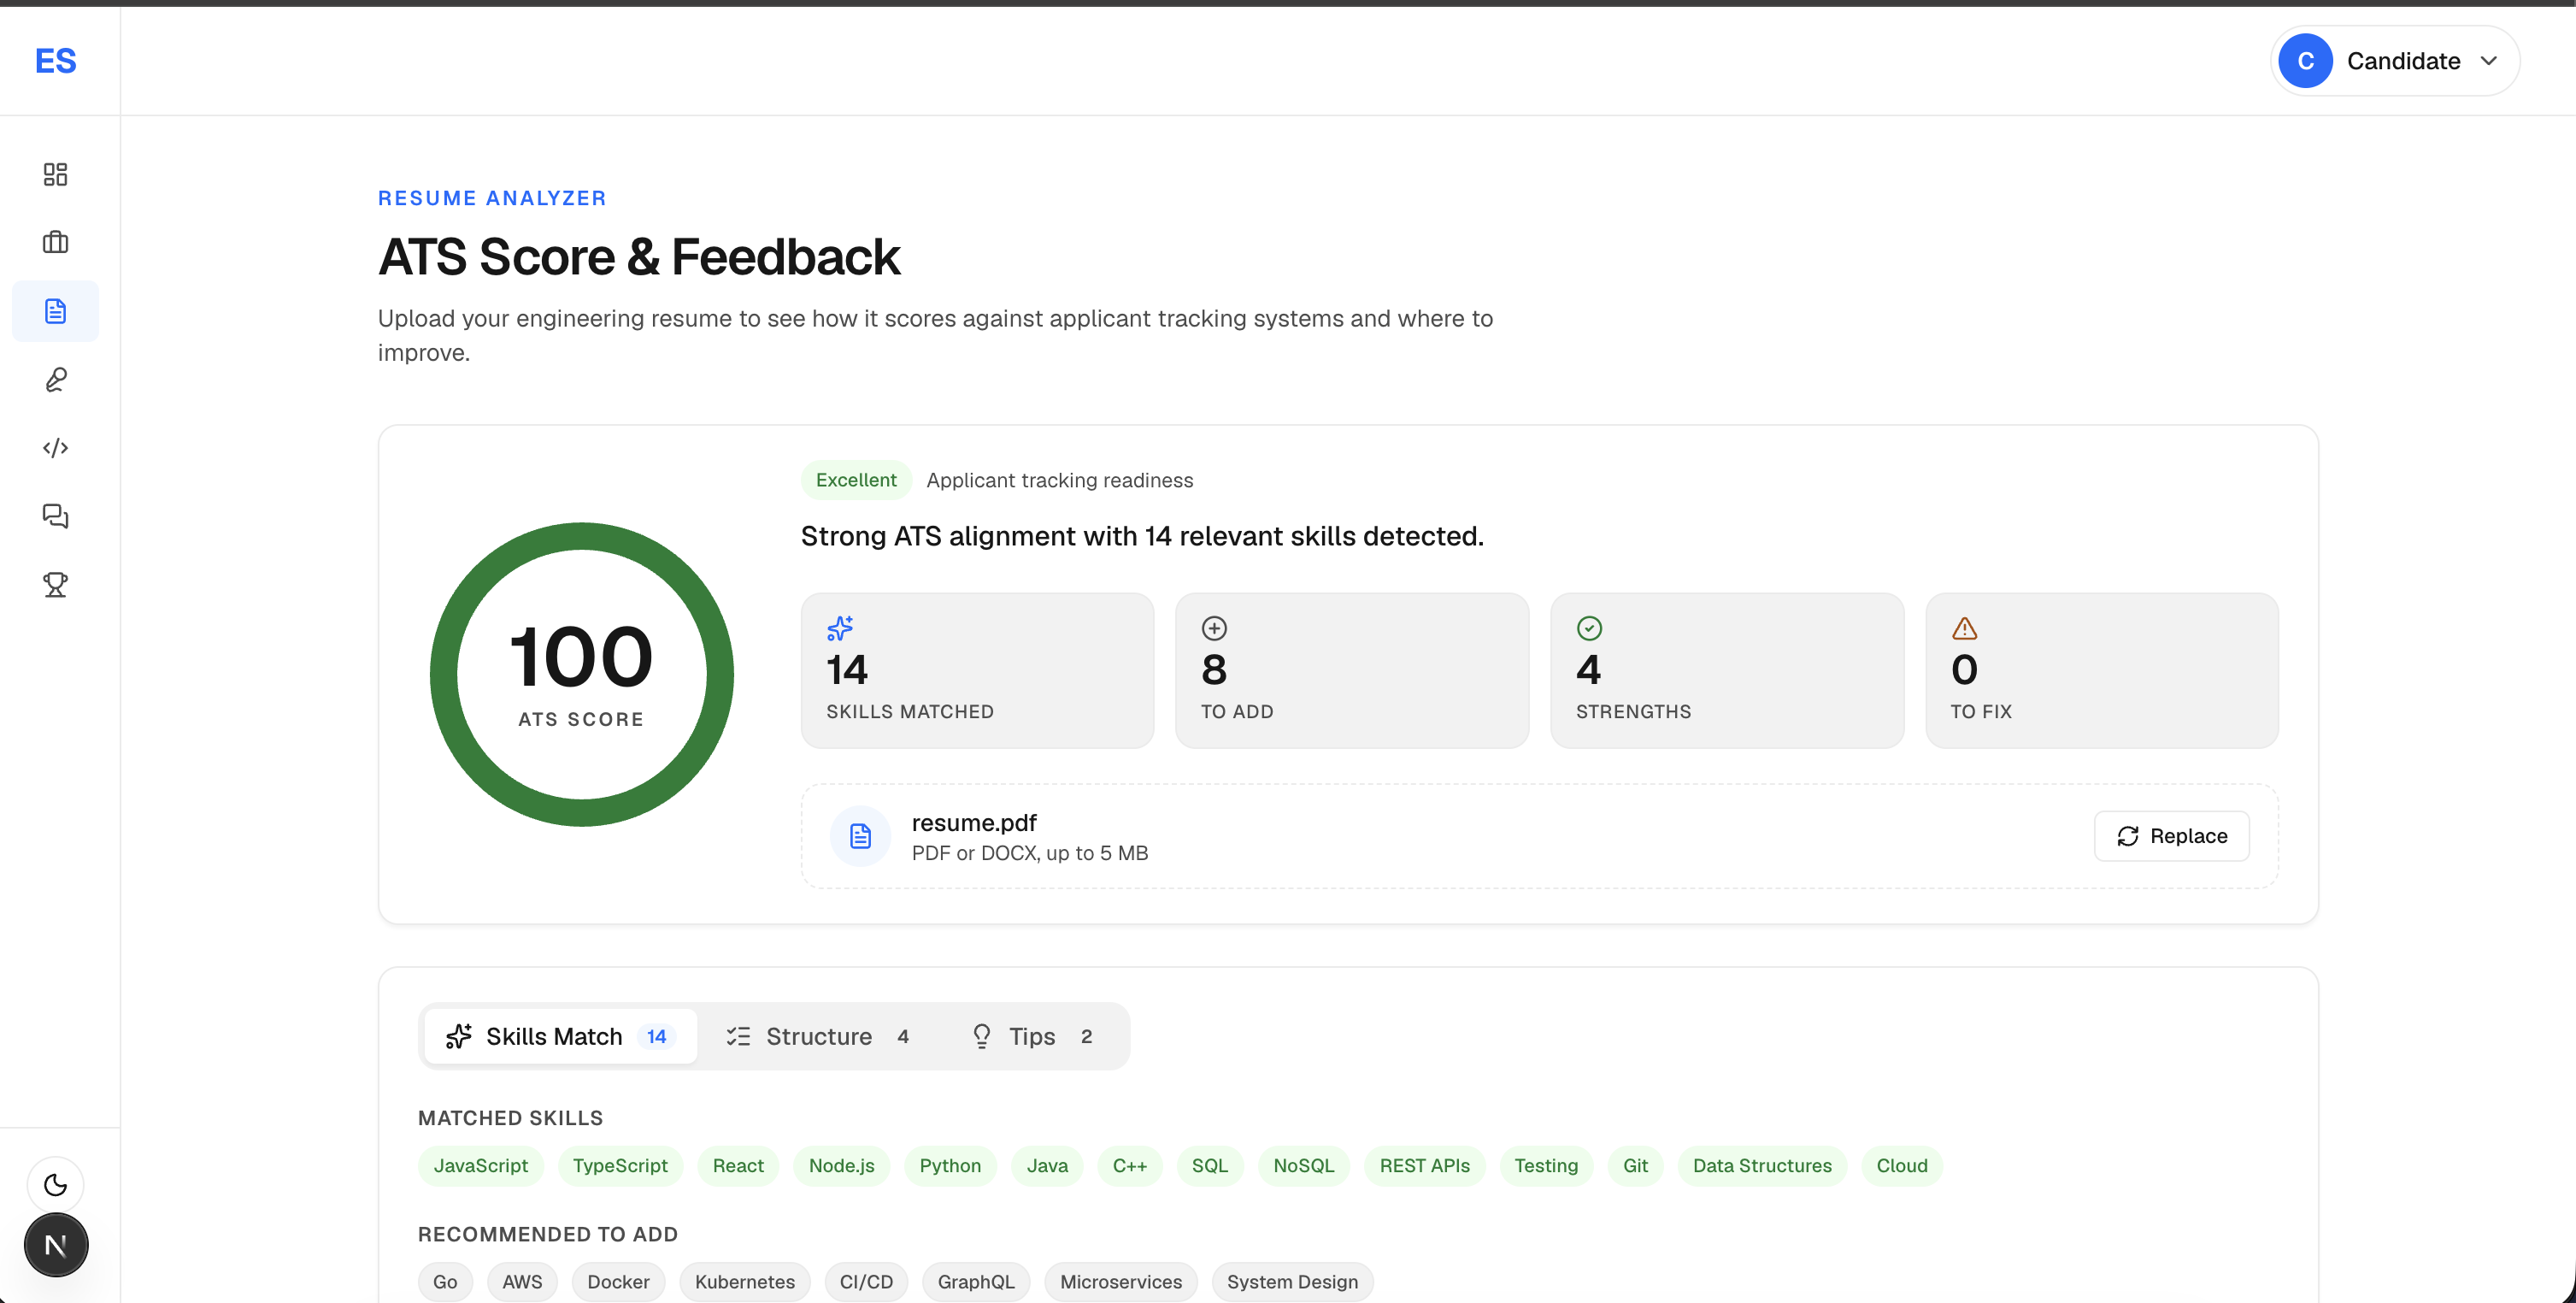
Task: Open the dashboard grid icon in sidebar
Action: coord(56,174)
